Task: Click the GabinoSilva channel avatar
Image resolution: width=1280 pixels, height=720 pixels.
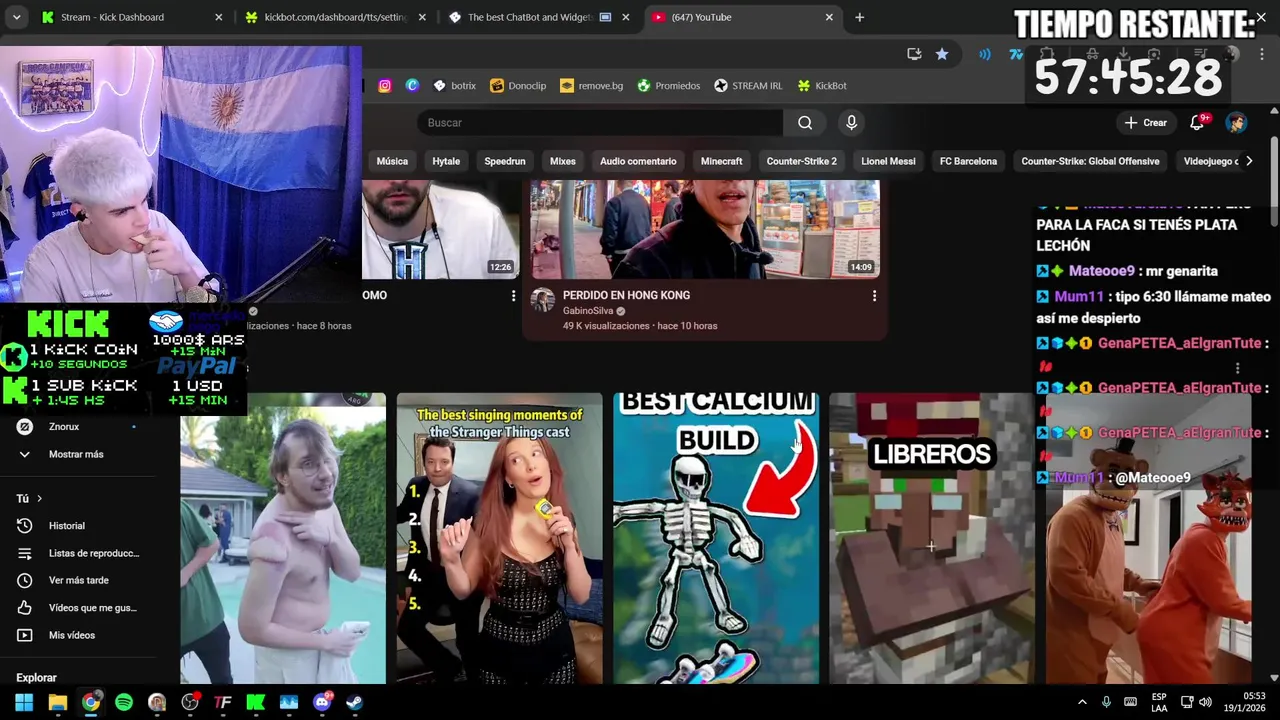Action: pos(542,300)
